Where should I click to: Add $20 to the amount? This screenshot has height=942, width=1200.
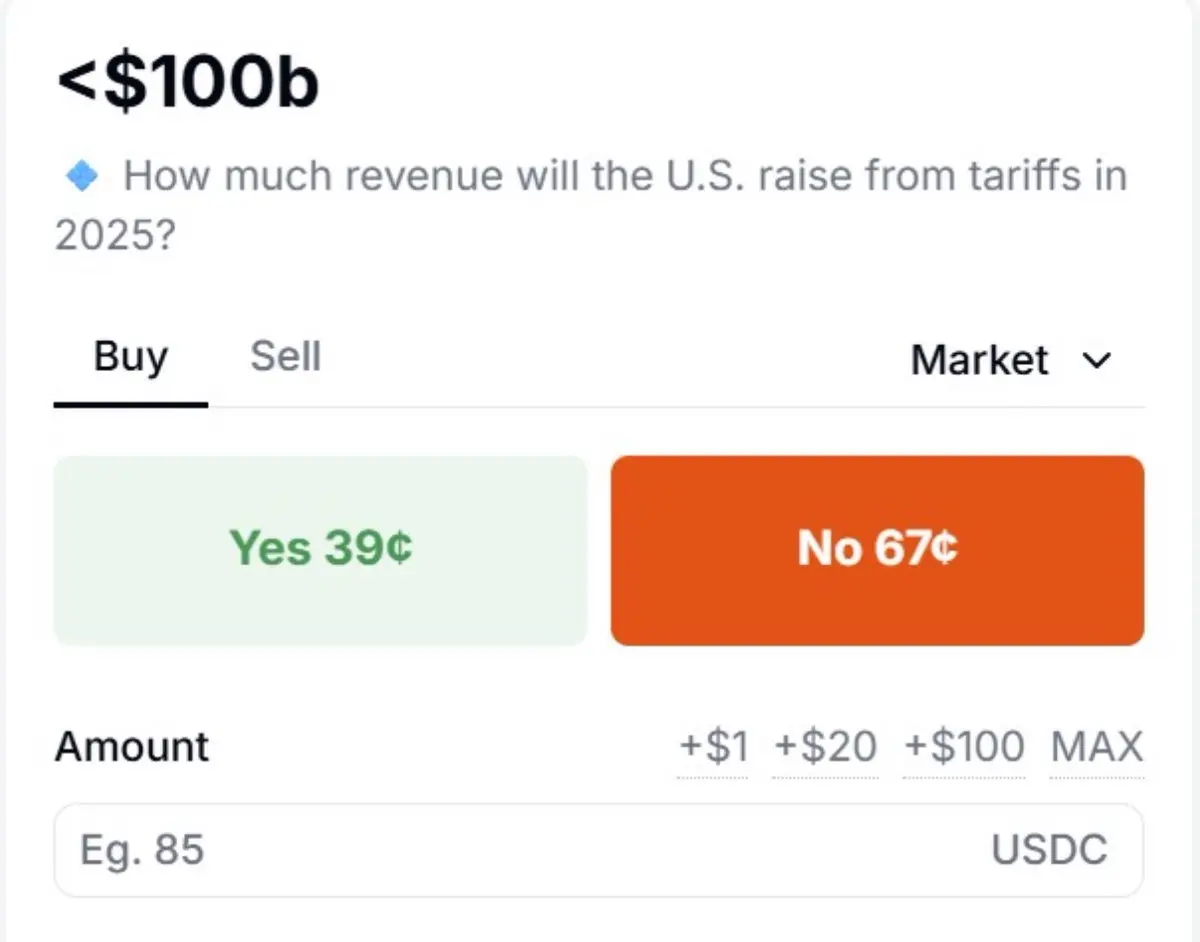pos(826,747)
